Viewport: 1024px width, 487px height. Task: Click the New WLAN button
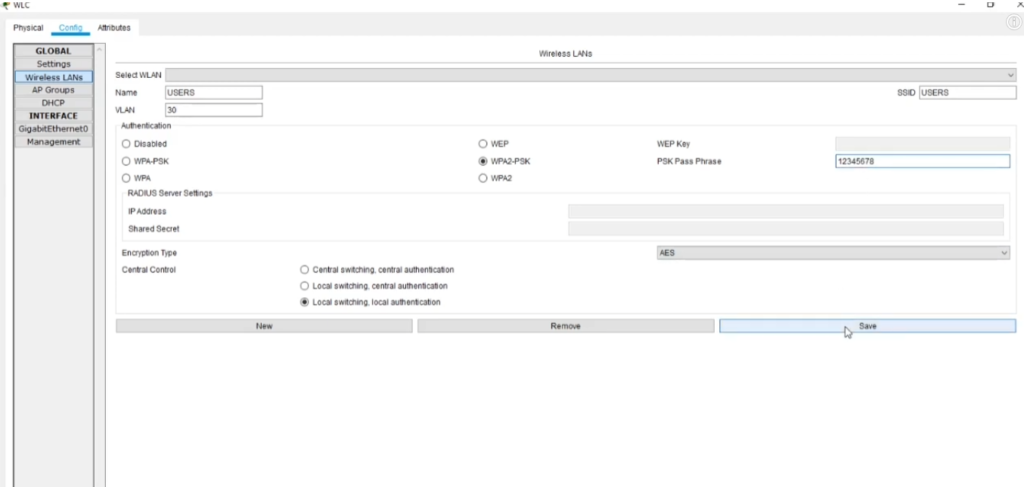click(264, 326)
